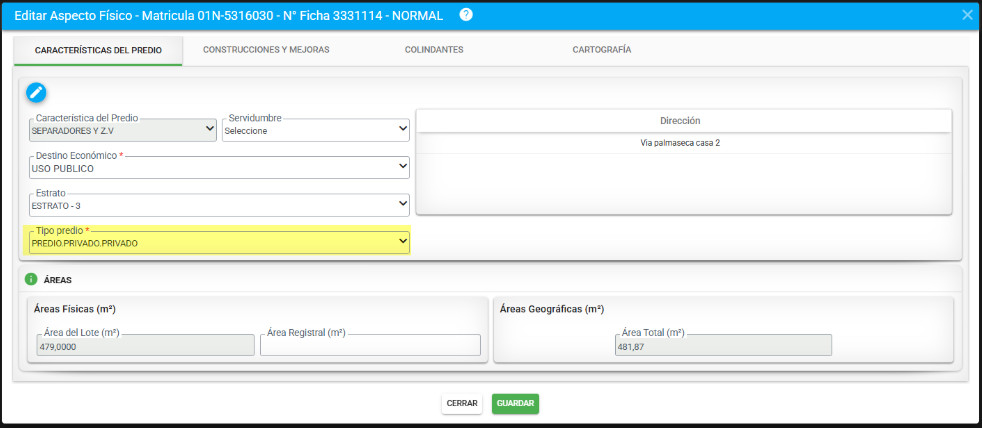
Task: Open the Estrato dropdown
Action: [219, 205]
